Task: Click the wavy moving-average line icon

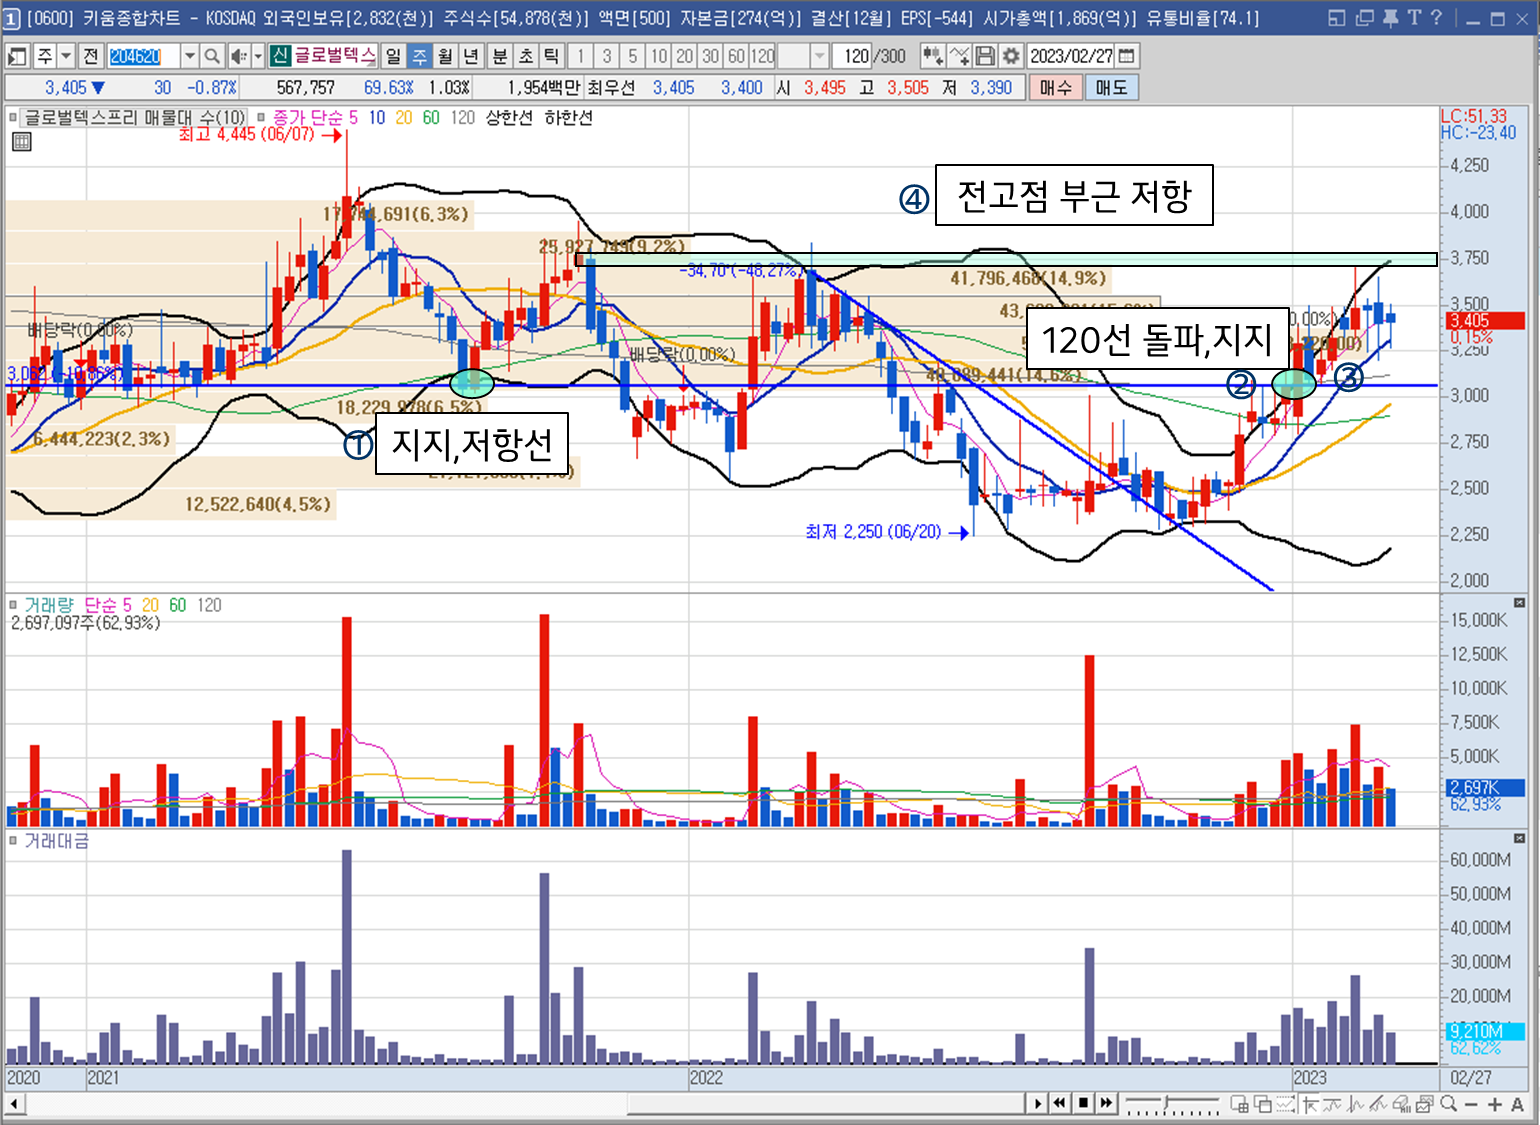Action: (1332, 1104)
